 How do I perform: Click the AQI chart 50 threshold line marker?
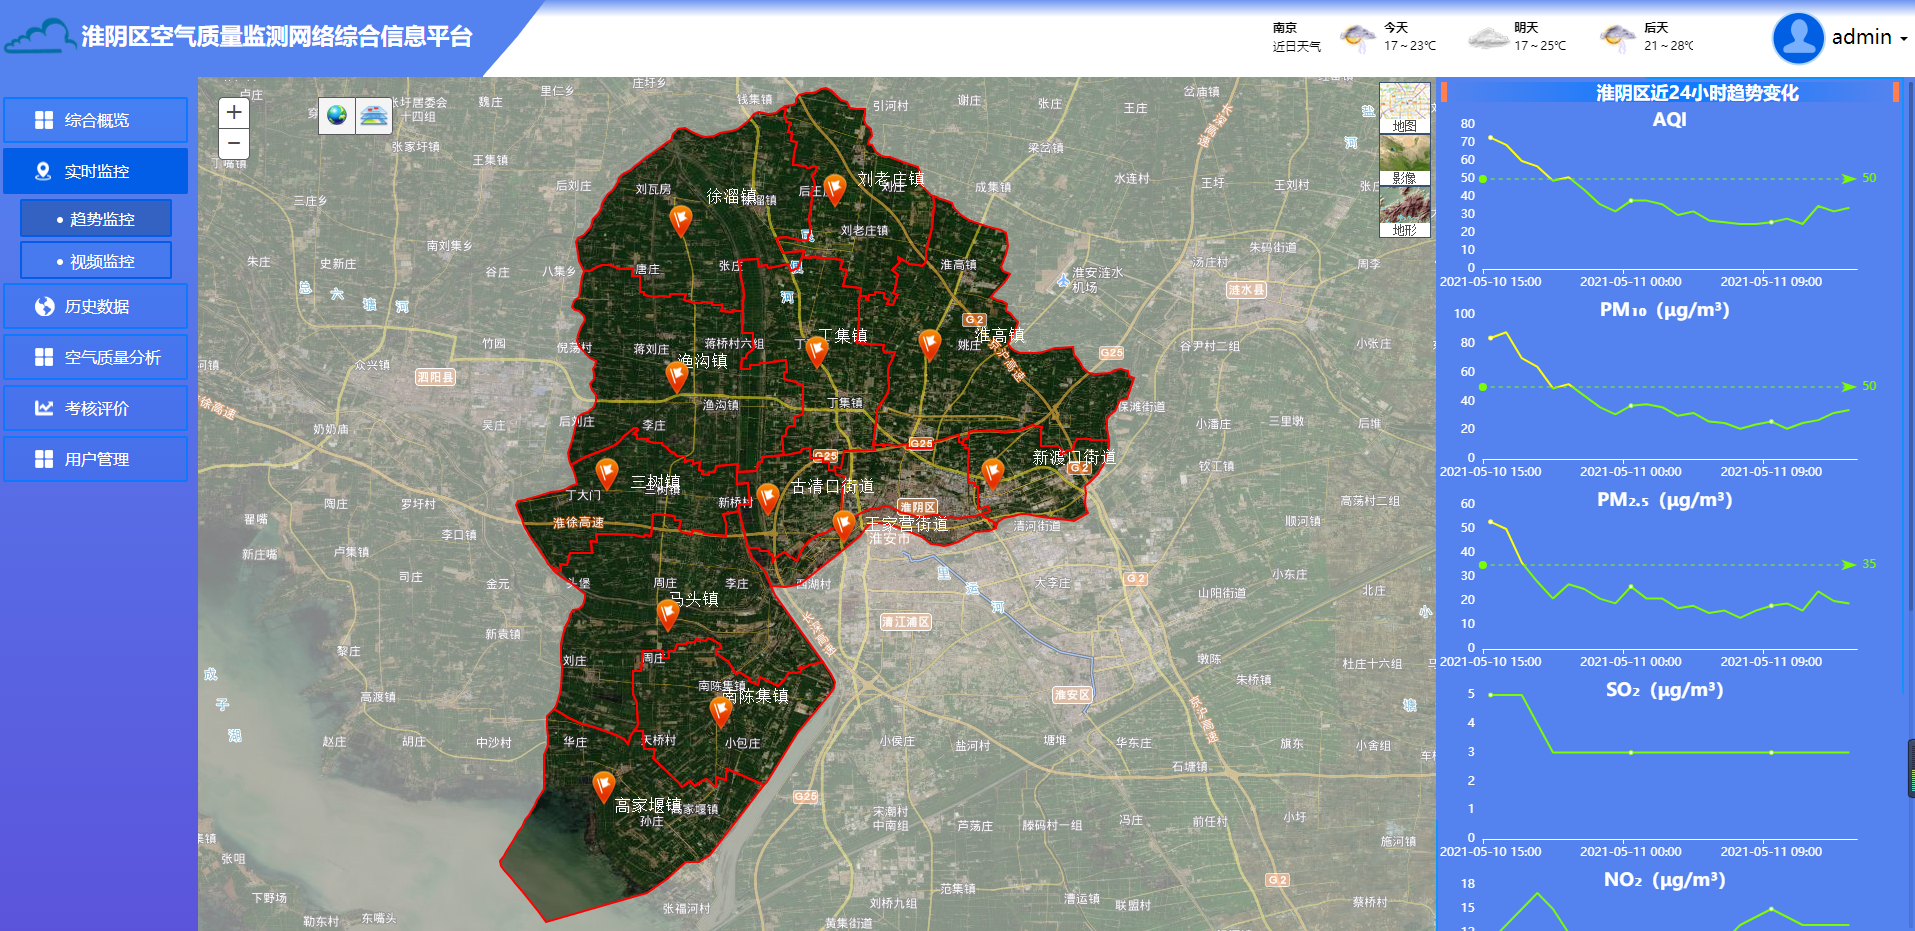pyautogui.click(x=1483, y=179)
